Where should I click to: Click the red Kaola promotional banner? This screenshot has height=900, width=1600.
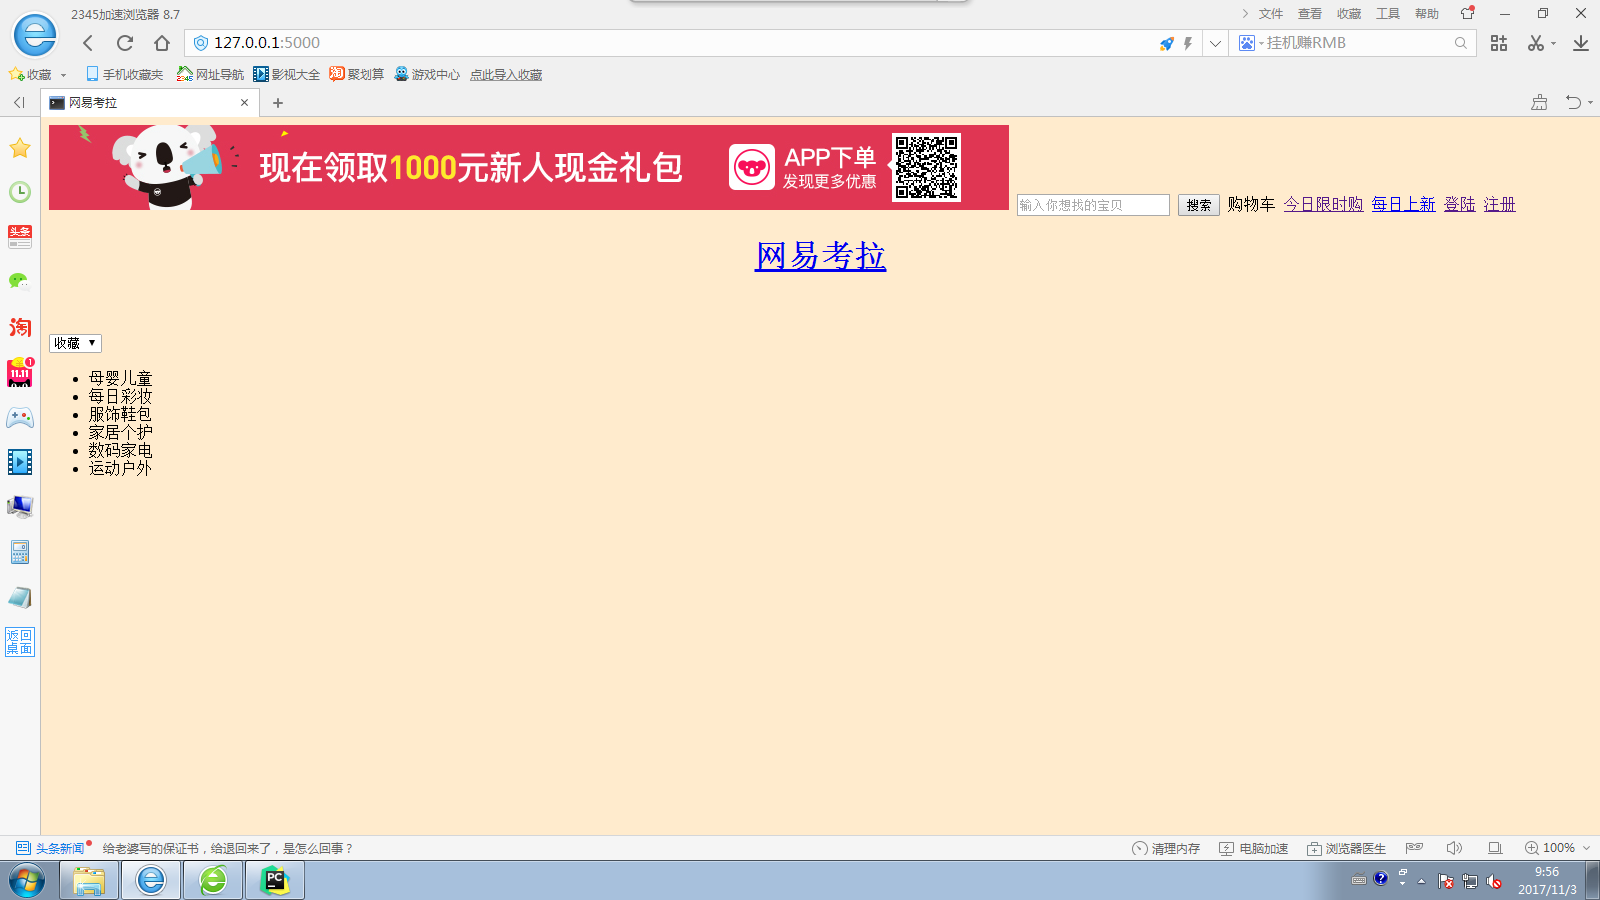point(529,167)
